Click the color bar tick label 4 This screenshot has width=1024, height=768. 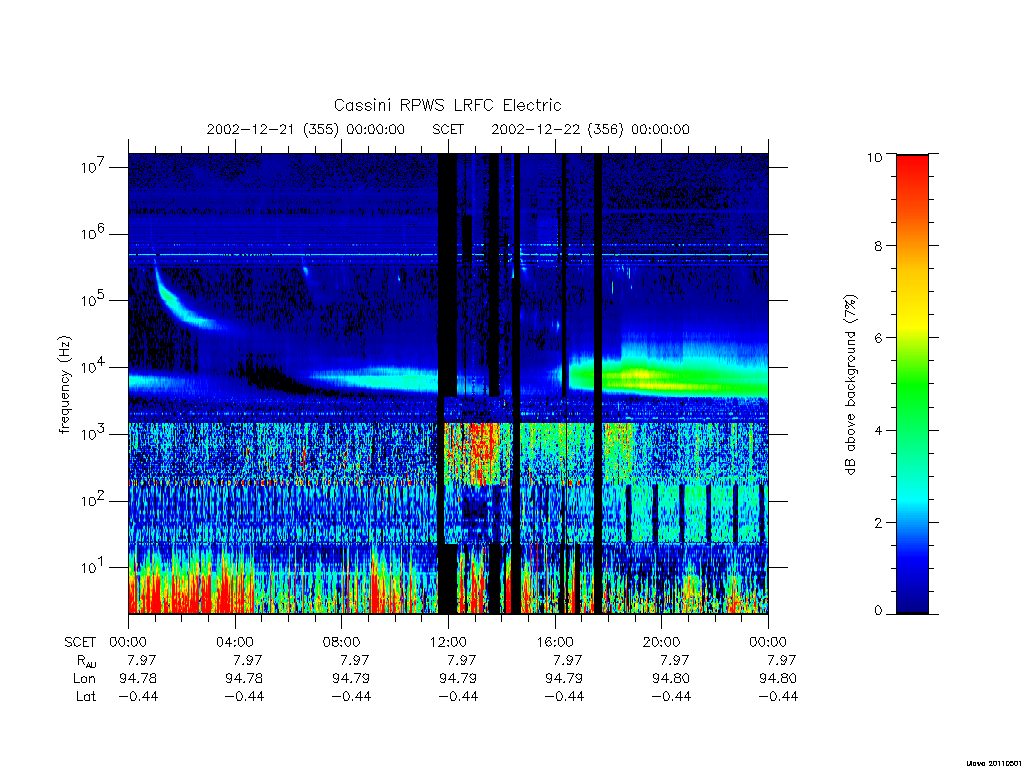click(x=877, y=430)
